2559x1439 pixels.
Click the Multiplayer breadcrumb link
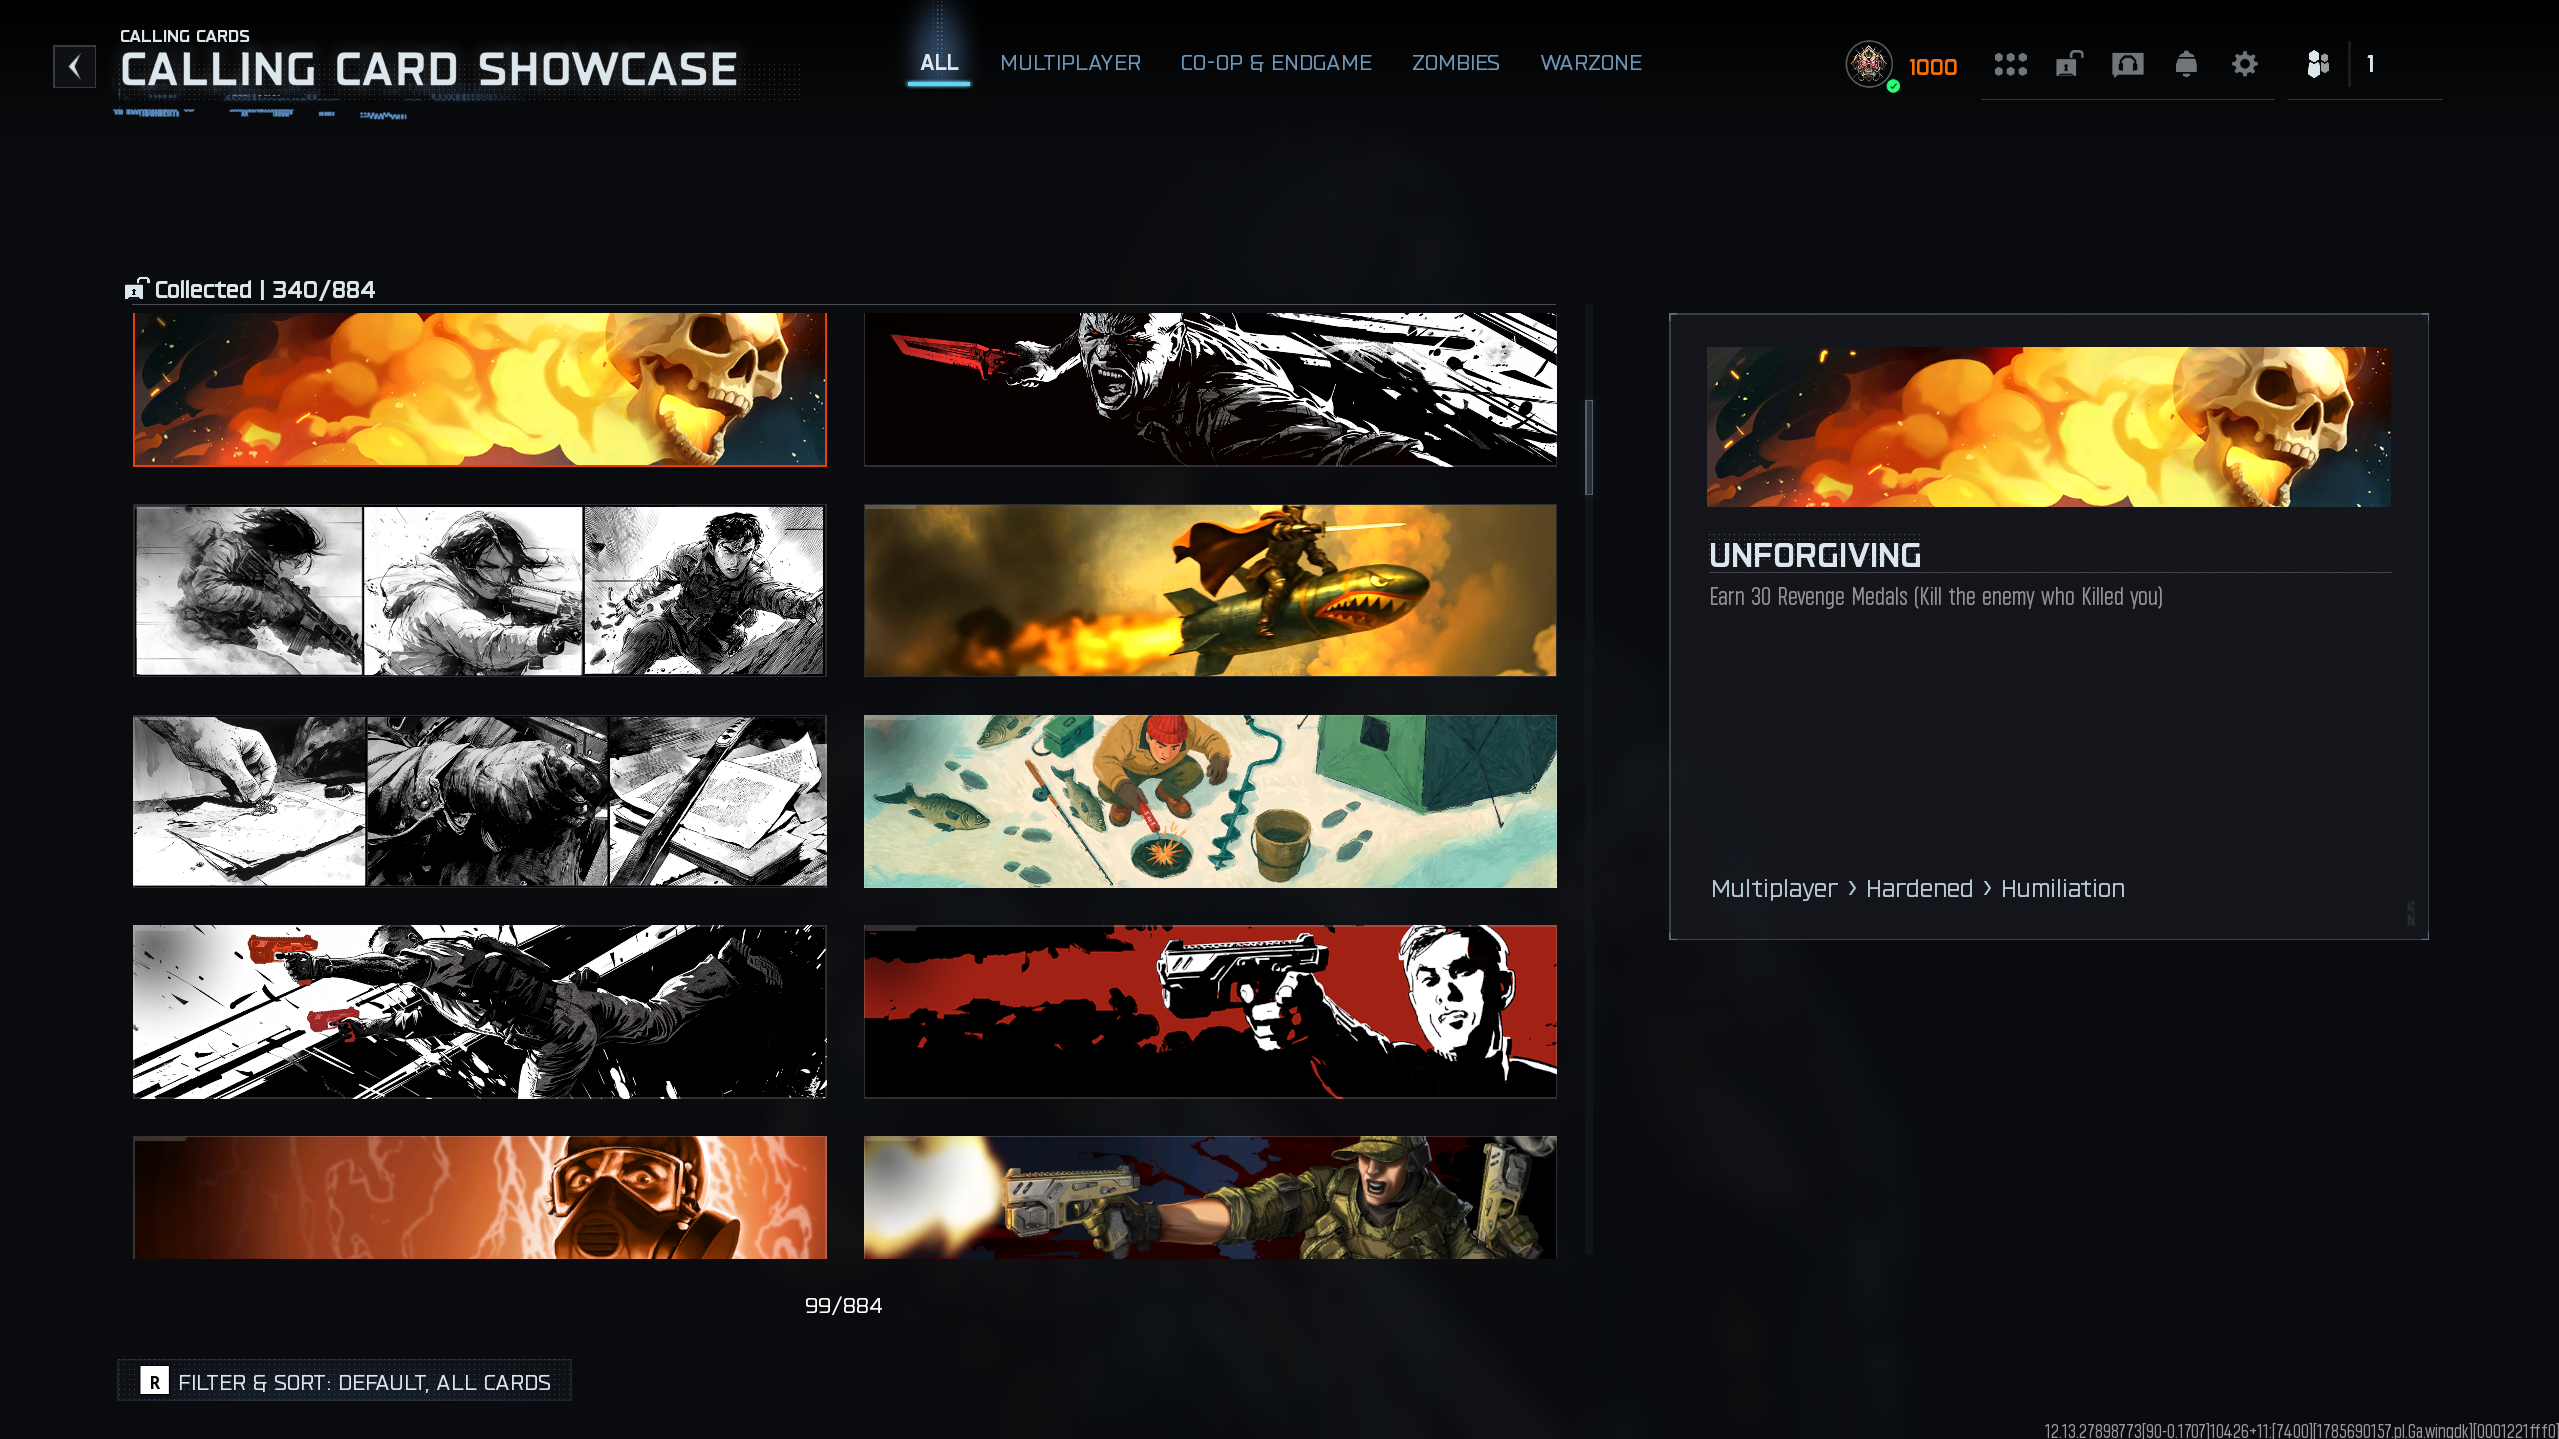(x=1773, y=889)
